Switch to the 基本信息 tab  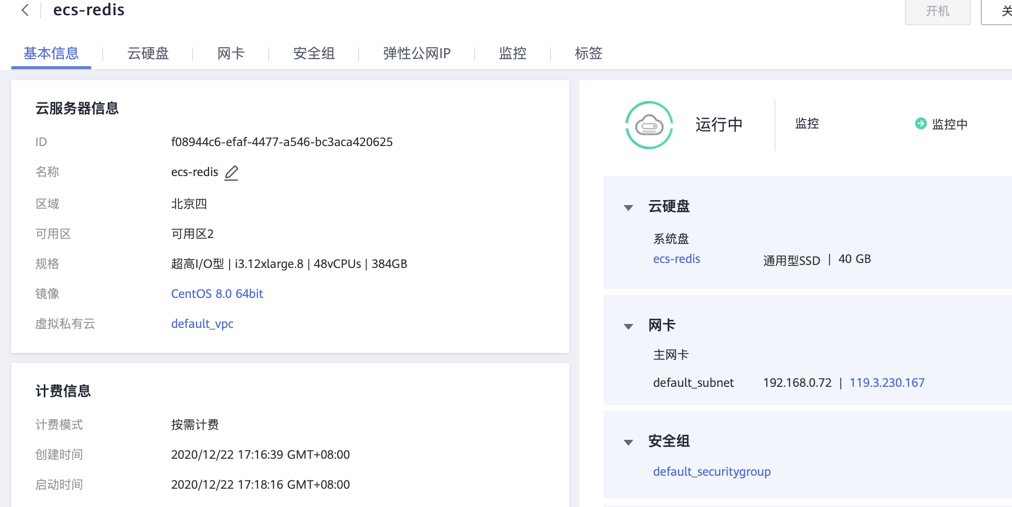[51, 53]
